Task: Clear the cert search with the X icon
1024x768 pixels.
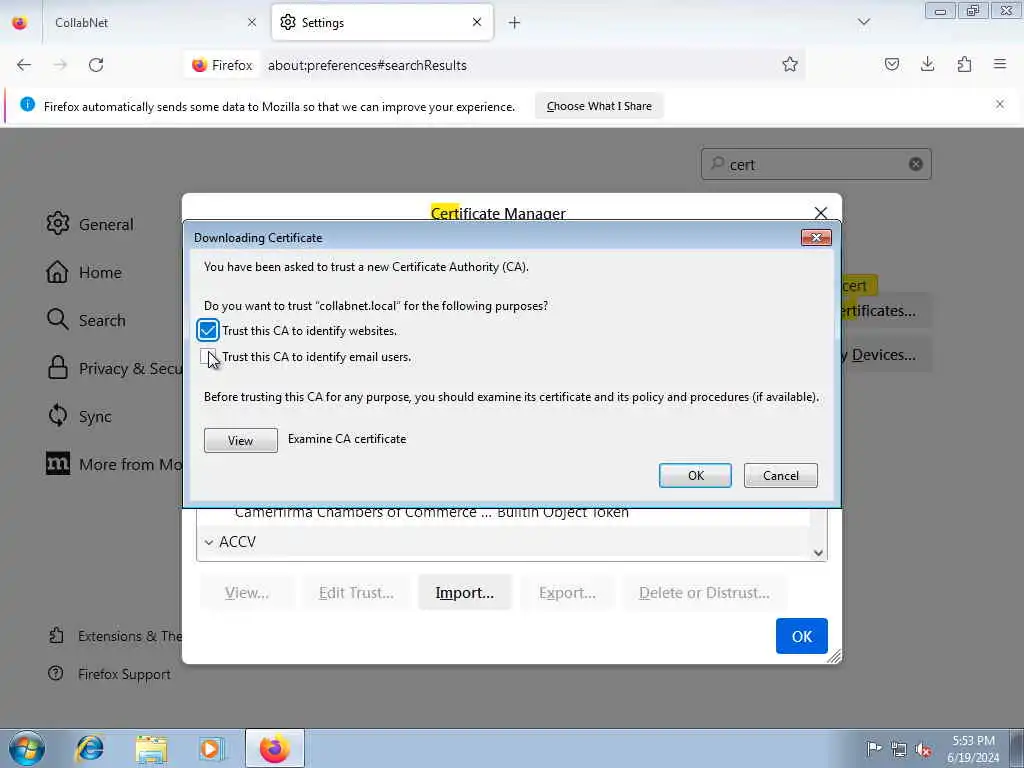Action: point(916,164)
